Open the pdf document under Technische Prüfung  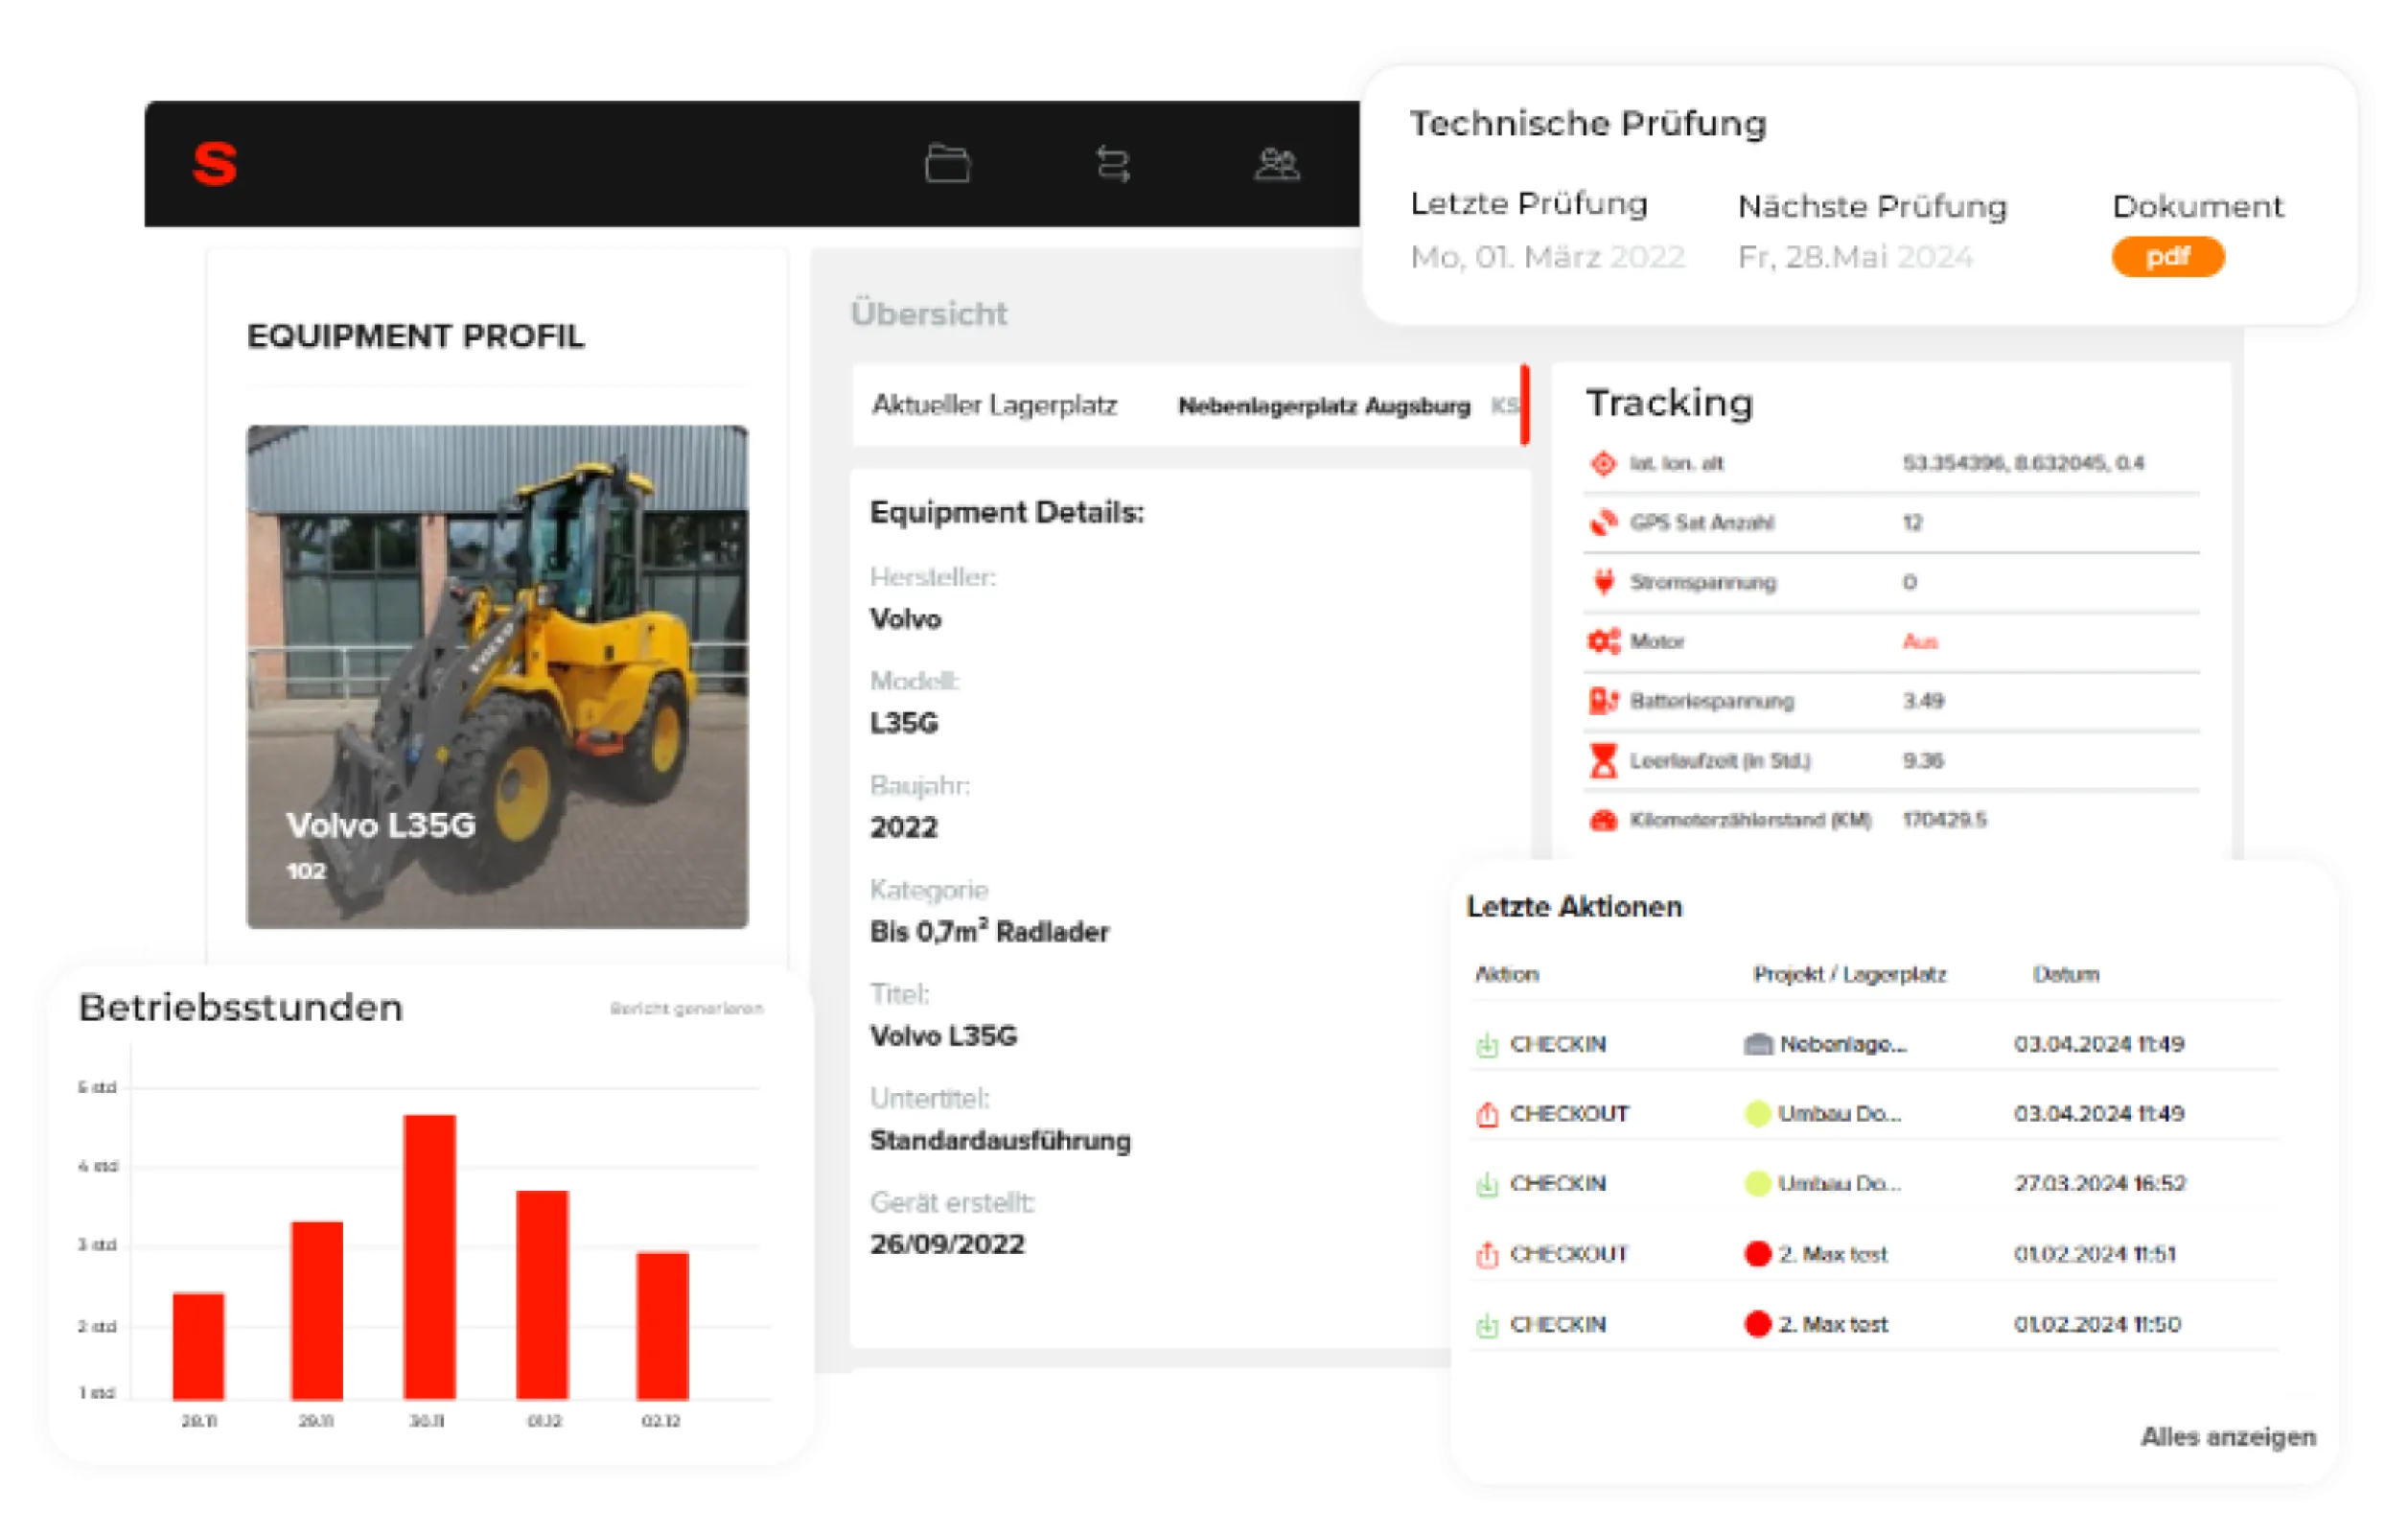(2166, 256)
